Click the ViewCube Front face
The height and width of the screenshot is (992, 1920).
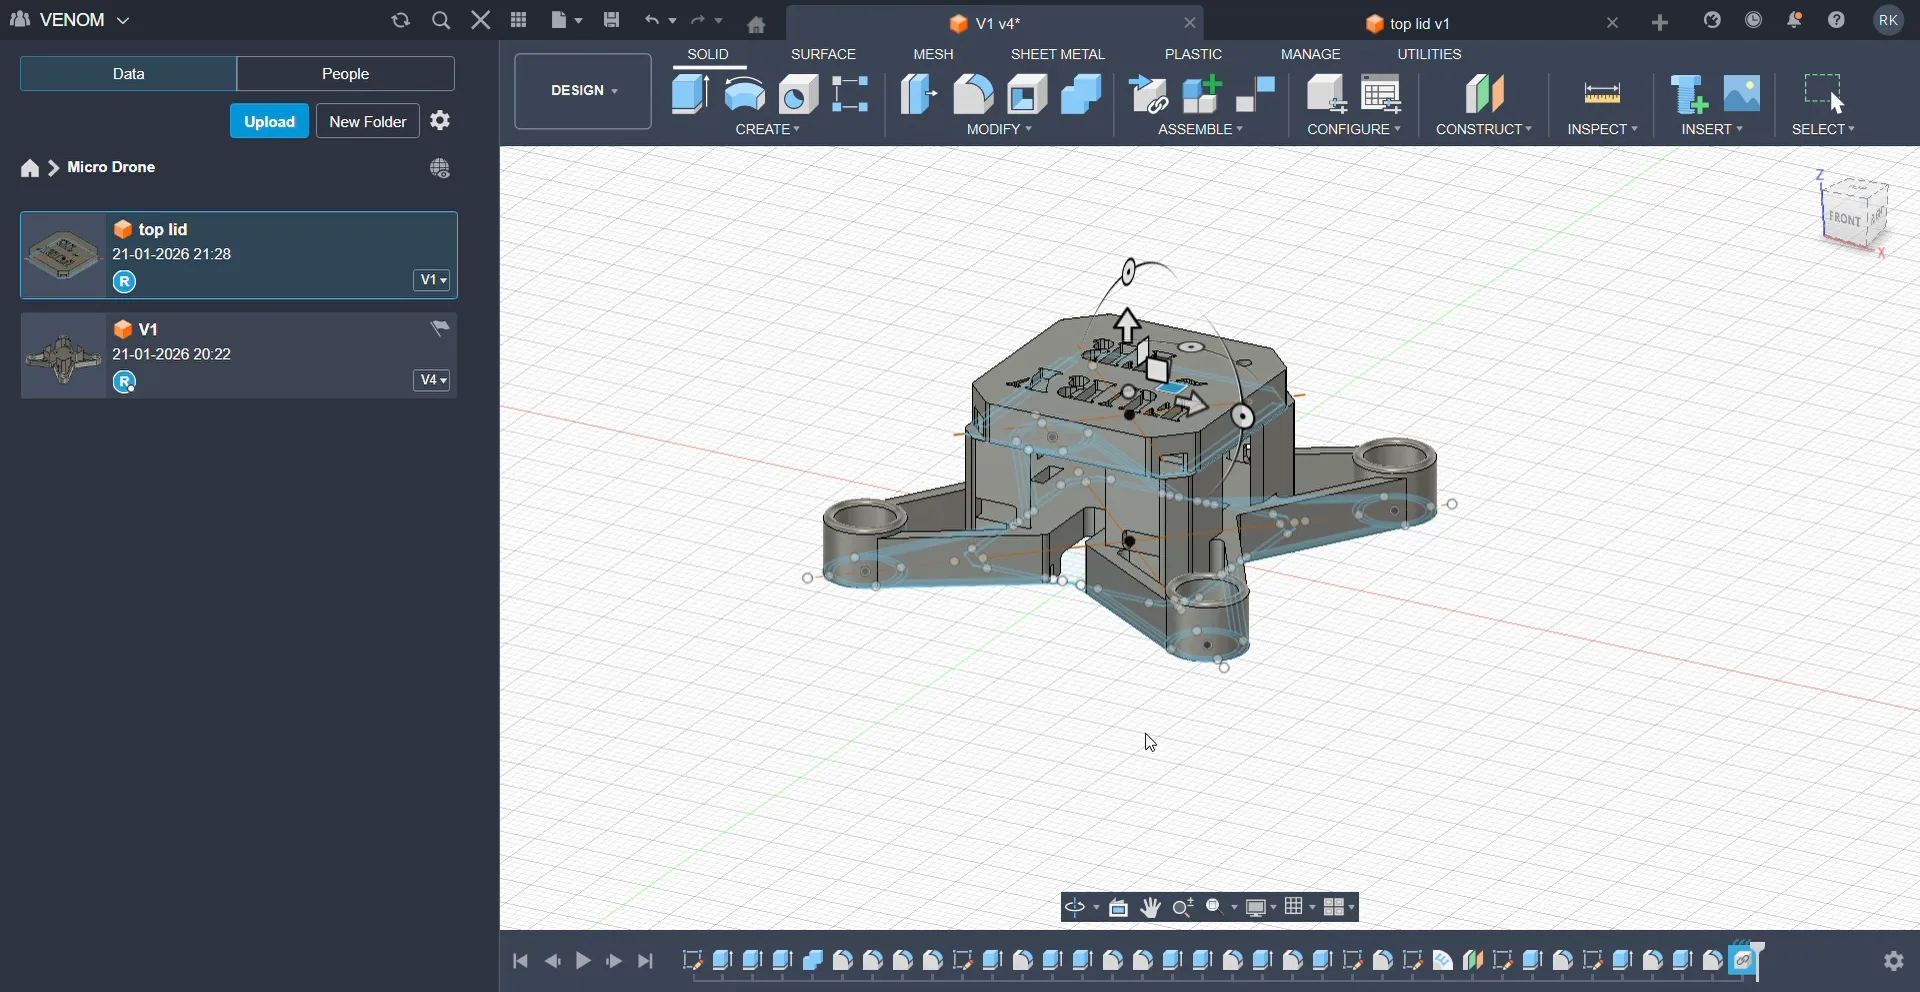point(1846,217)
